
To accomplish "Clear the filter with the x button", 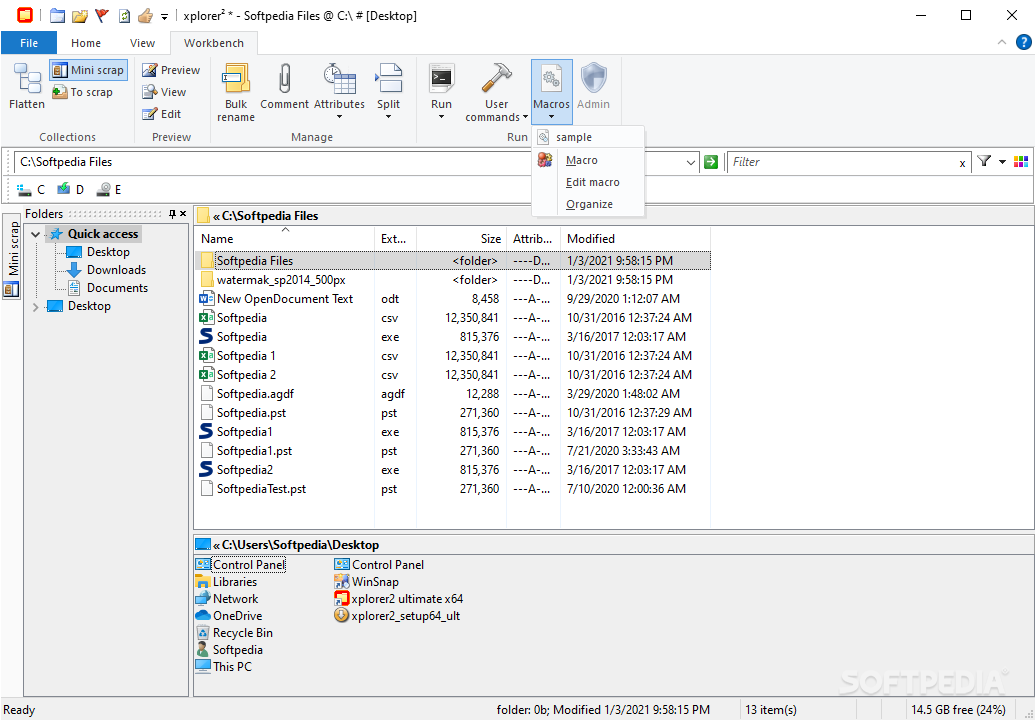I will point(962,163).
